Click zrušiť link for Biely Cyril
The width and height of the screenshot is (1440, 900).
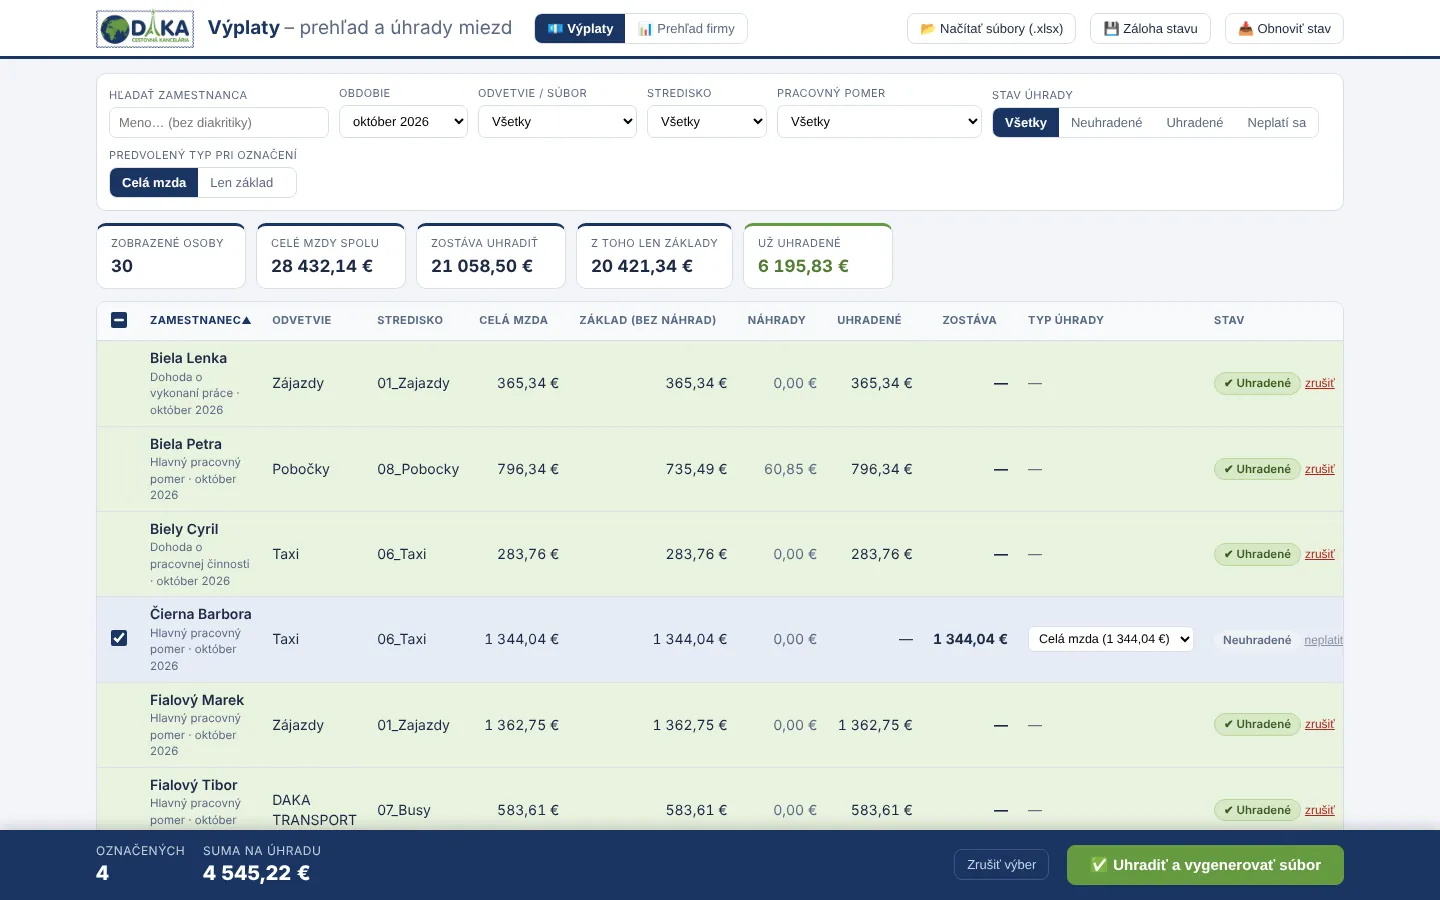point(1320,554)
